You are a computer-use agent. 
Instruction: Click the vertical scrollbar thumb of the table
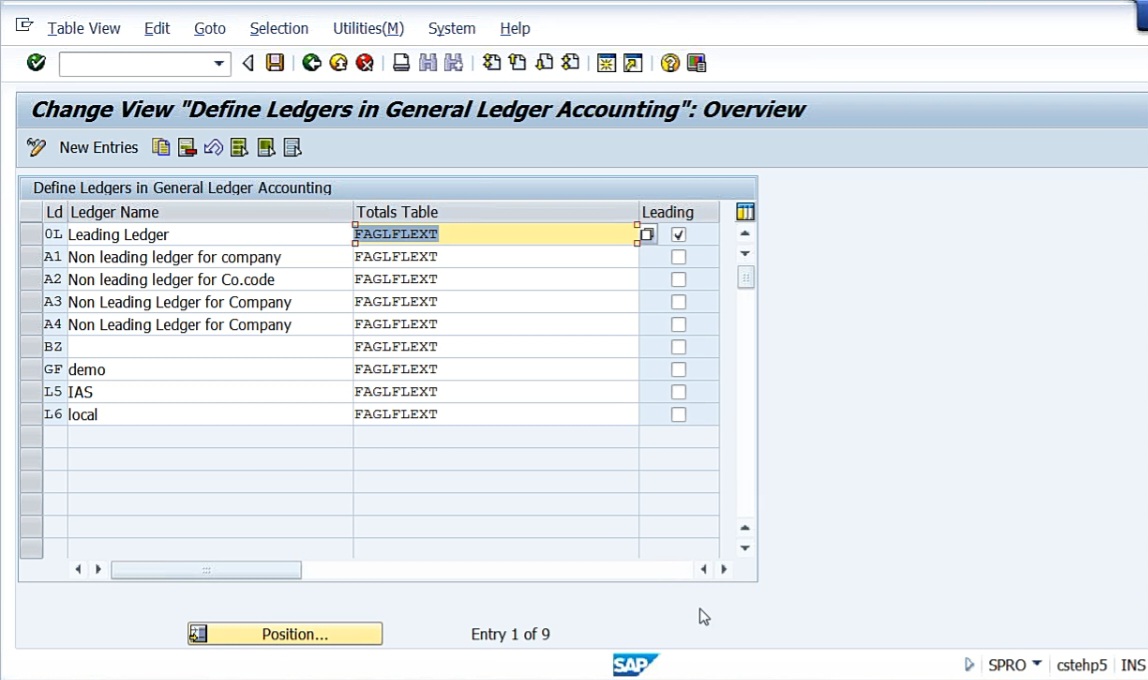[x=745, y=277]
